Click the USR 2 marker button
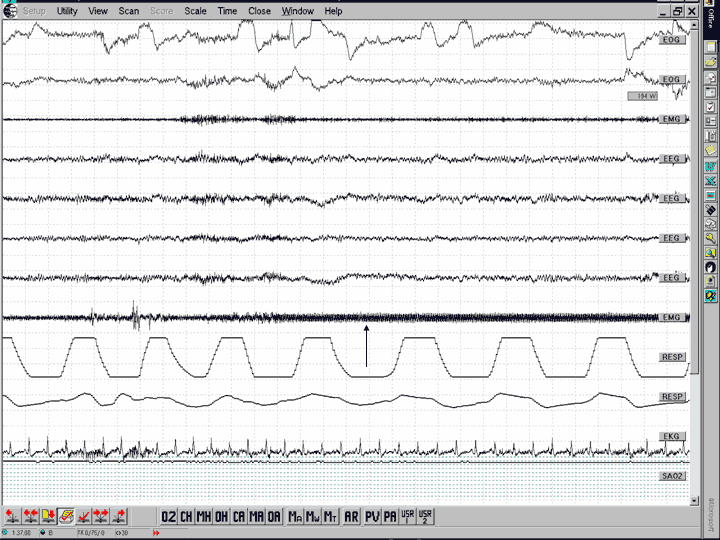The height and width of the screenshot is (540, 720). (425, 516)
